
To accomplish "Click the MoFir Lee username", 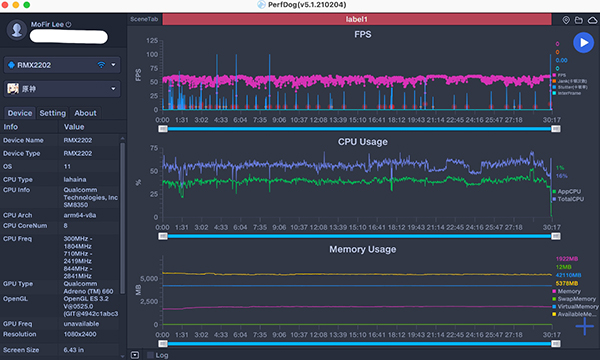I will coord(47,24).
